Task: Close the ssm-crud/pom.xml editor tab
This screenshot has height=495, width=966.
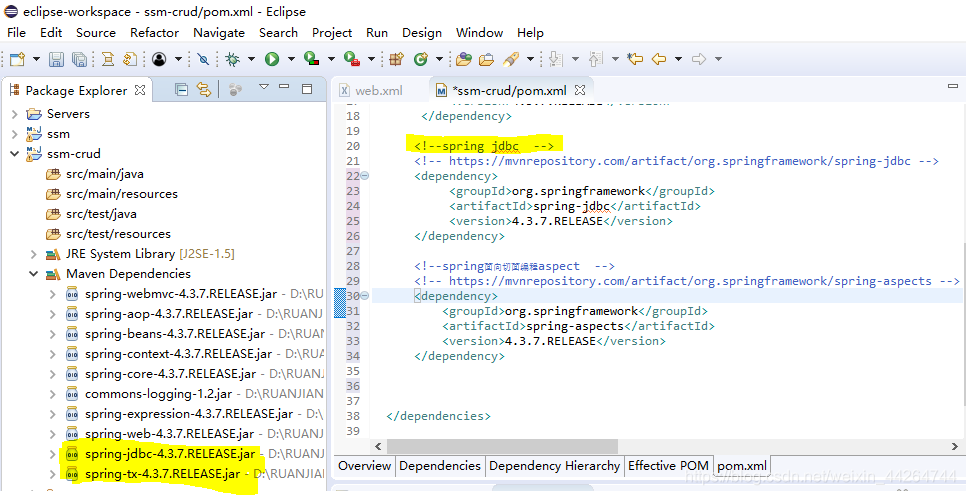Action: 580,91
